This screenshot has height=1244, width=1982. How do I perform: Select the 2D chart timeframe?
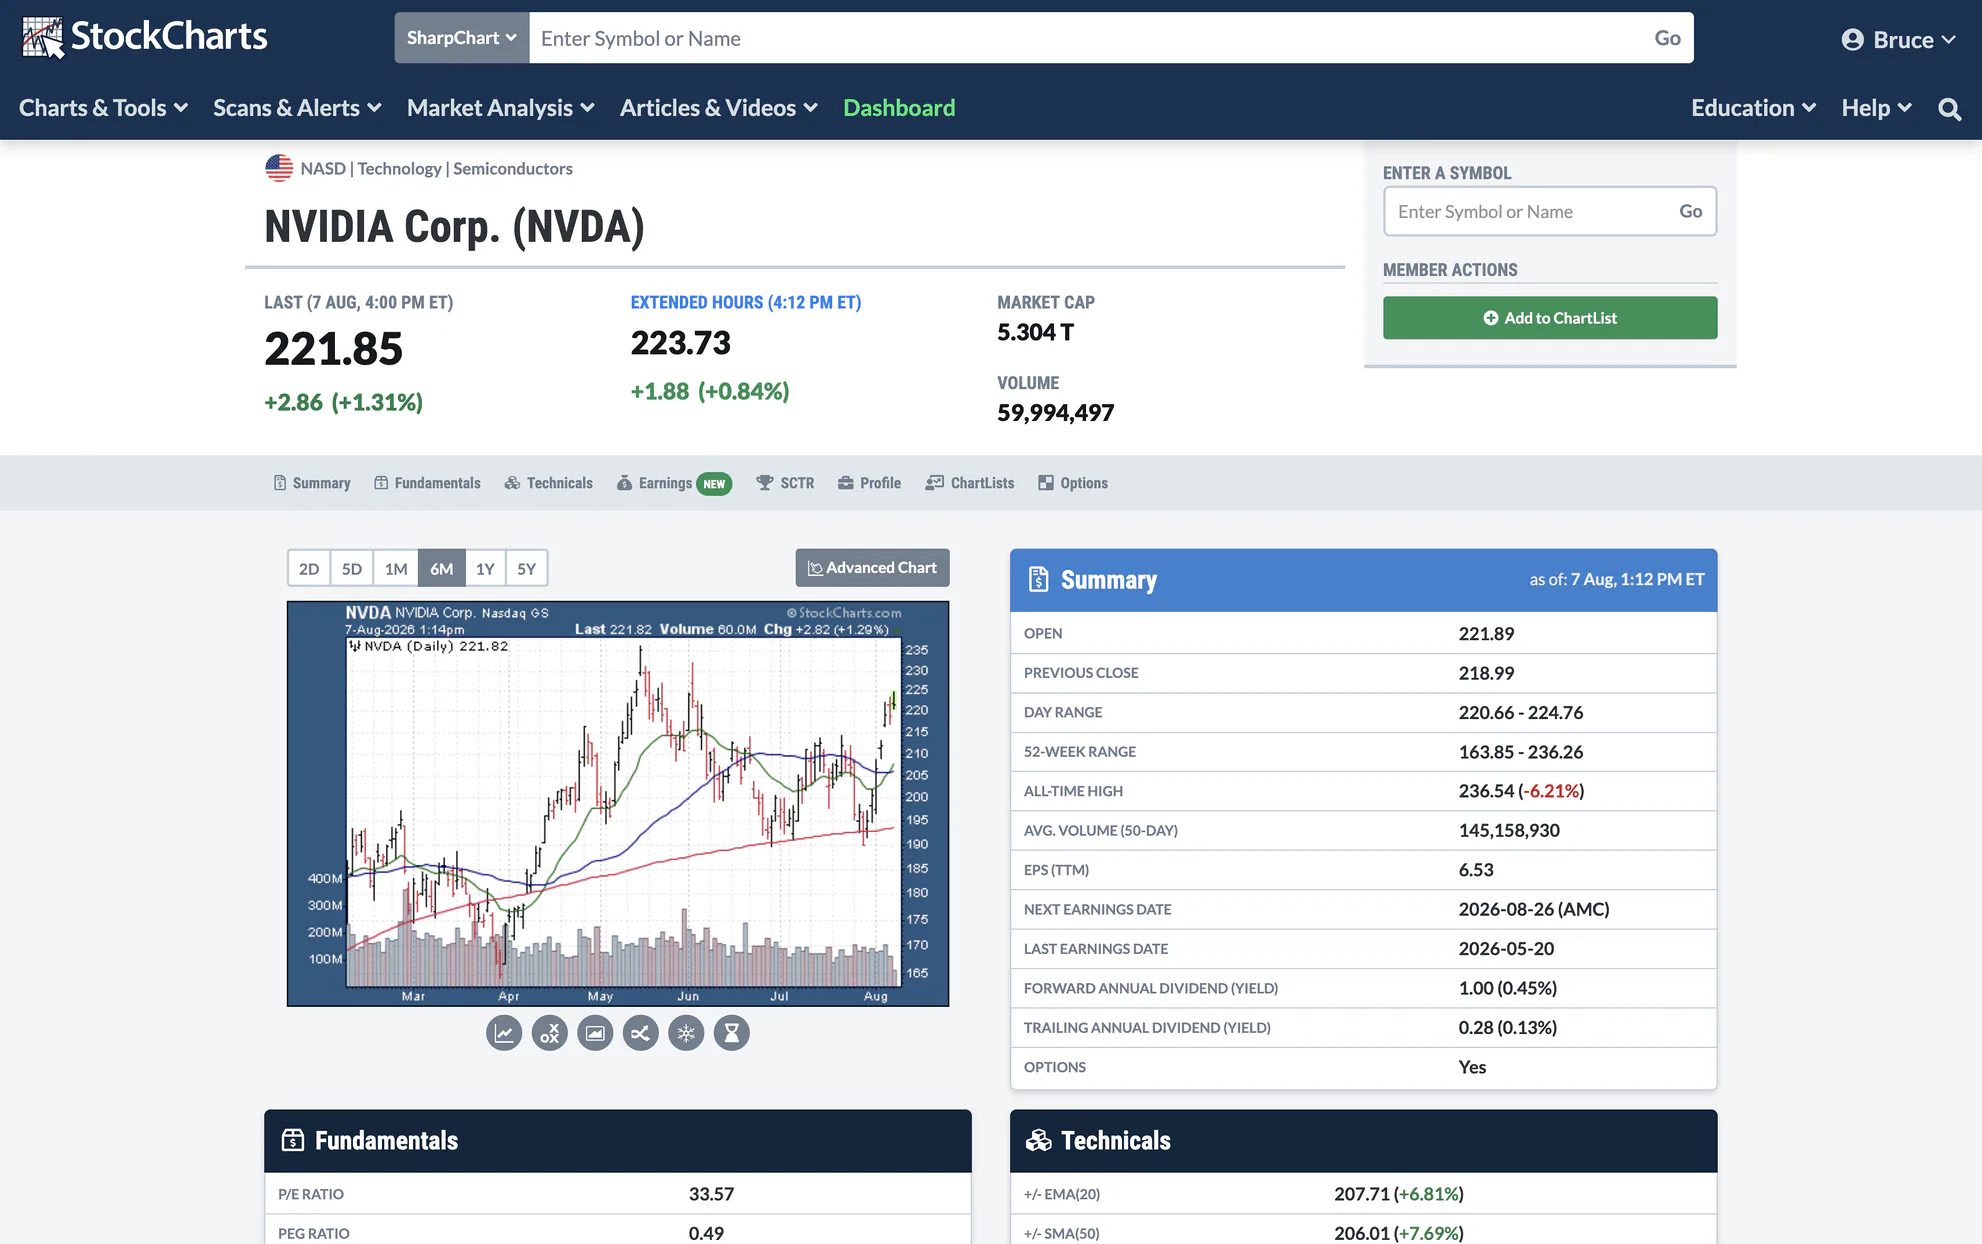point(309,569)
